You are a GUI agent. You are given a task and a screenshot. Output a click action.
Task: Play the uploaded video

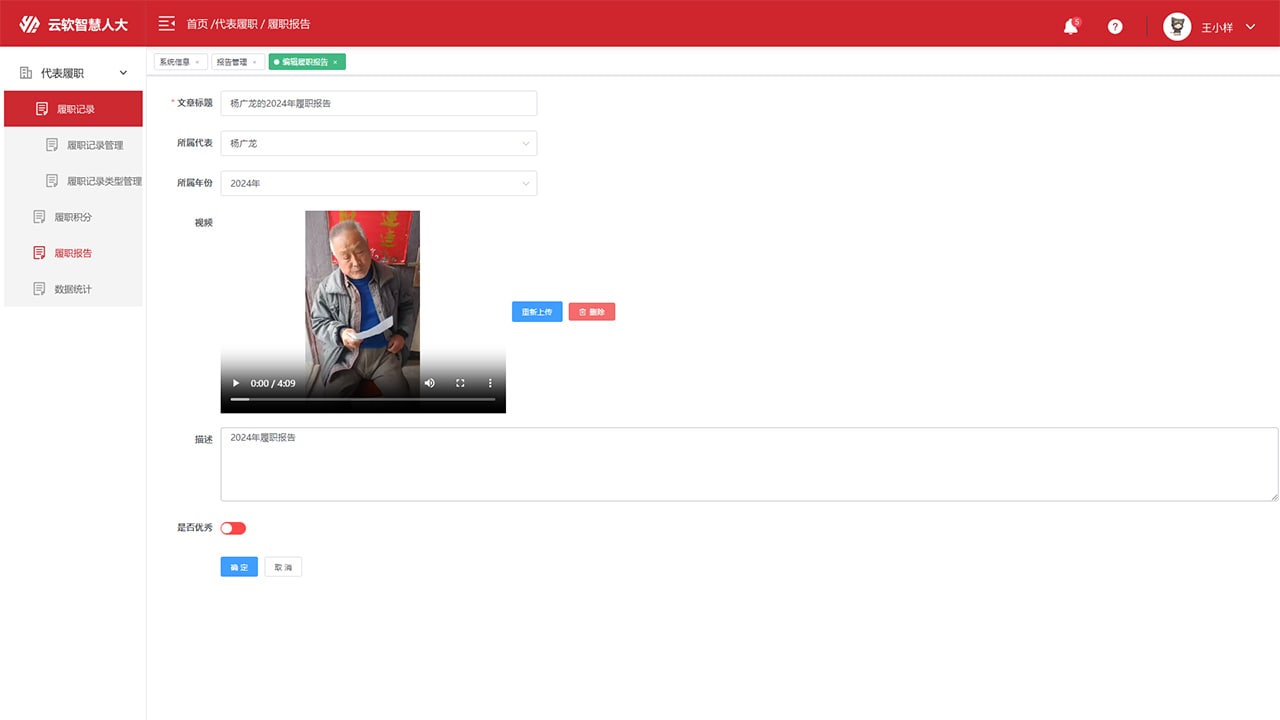[236, 383]
